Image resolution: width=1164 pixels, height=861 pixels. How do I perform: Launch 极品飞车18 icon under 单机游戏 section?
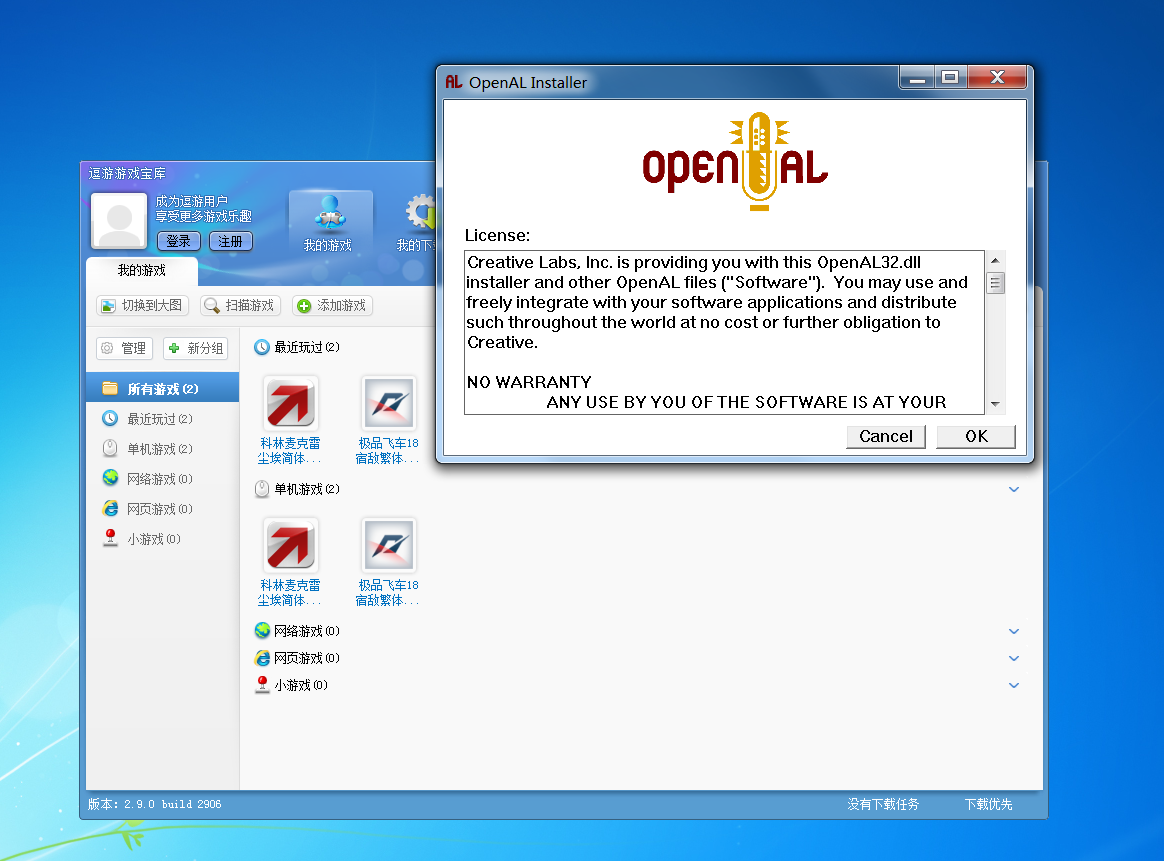(389, 545)
